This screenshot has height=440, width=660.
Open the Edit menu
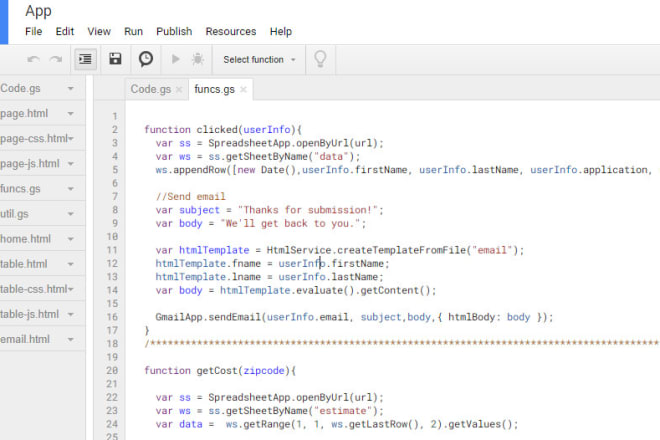tap(64, 32)
